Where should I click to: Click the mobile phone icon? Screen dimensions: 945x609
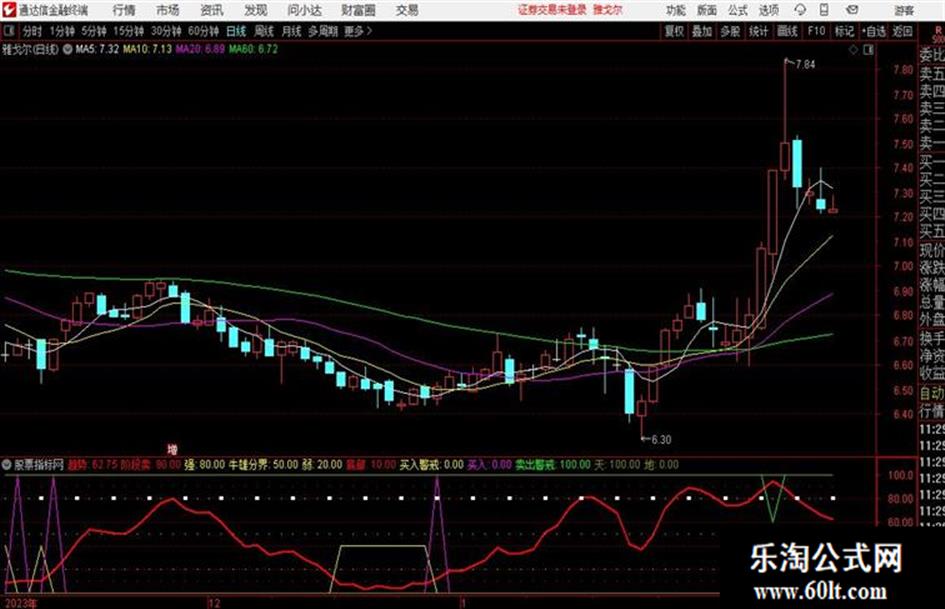(824, 10)
